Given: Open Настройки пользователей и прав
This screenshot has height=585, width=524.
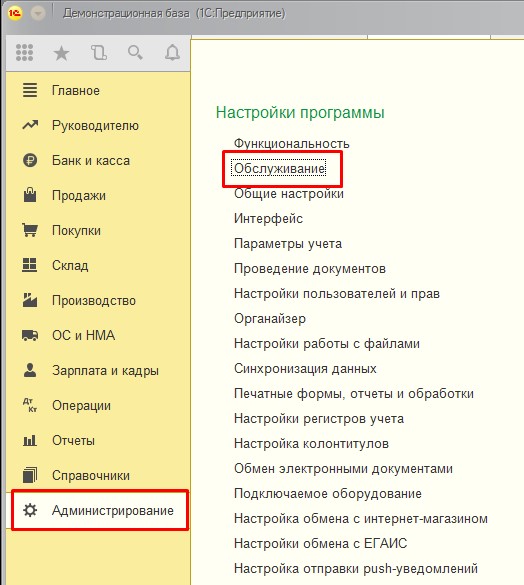Looking at the screenshot, I should pos(337,294).
